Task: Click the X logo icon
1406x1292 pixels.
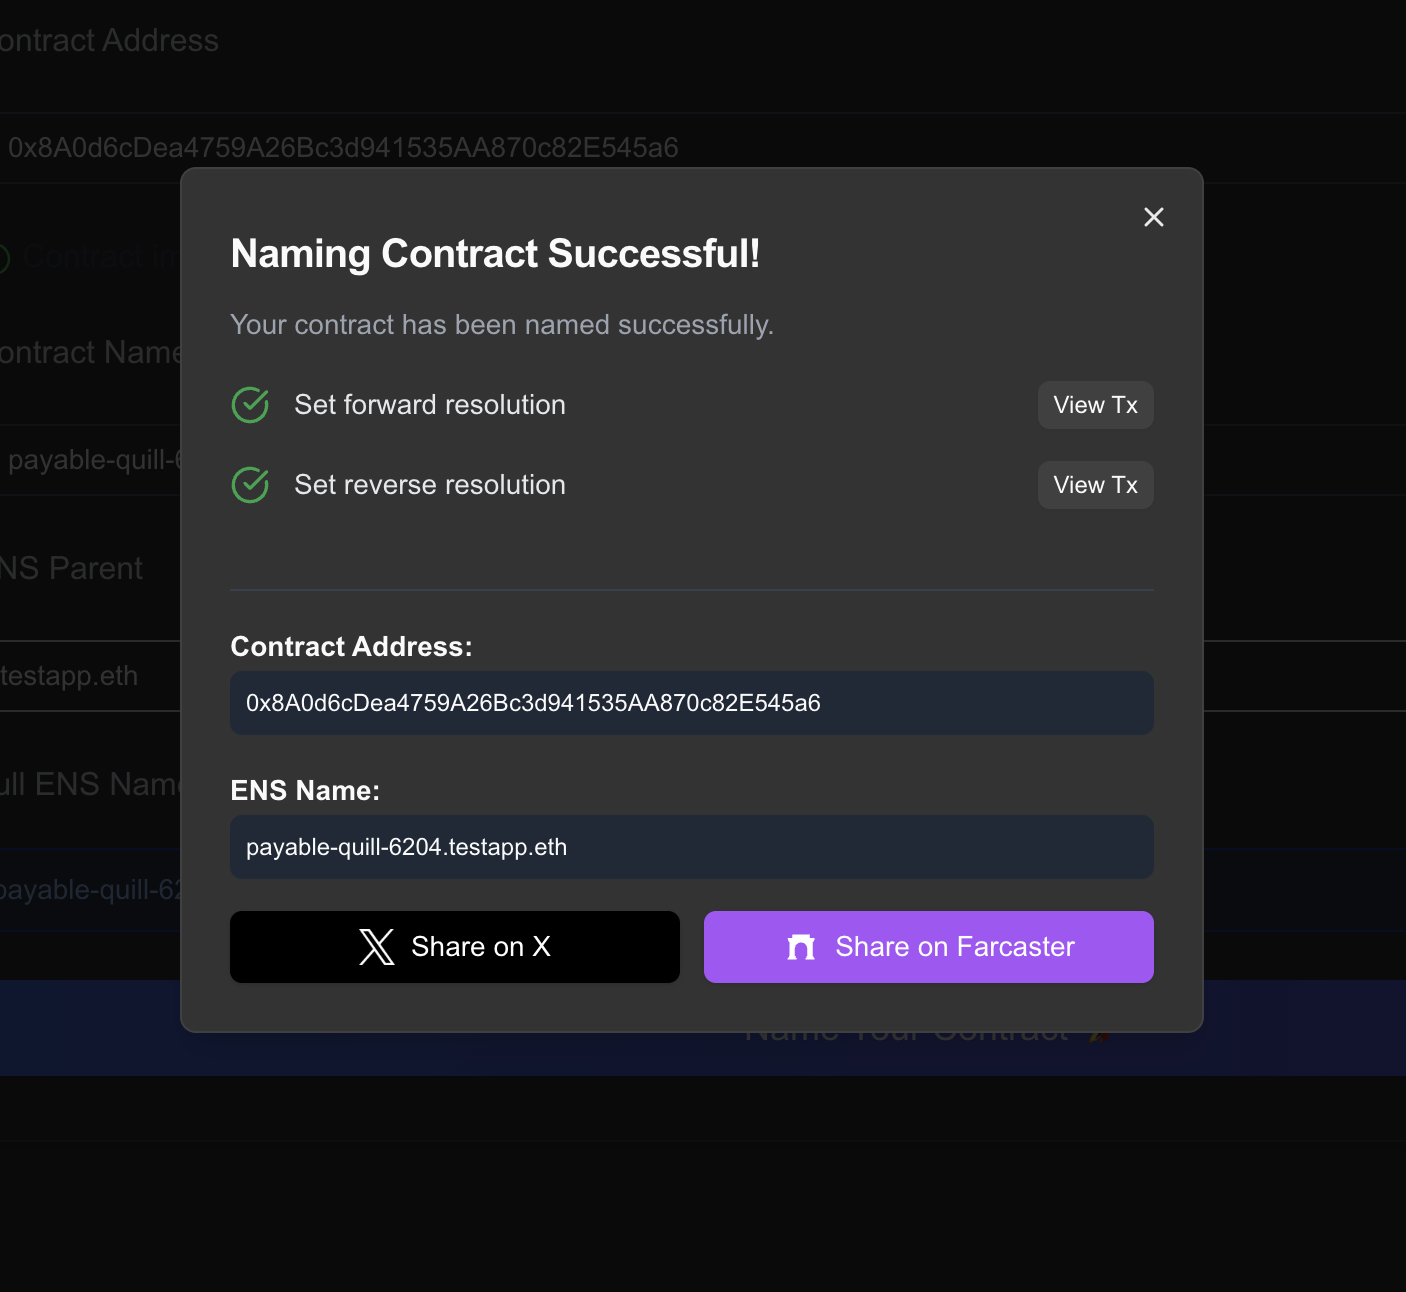Action: (x=377, y=947)
